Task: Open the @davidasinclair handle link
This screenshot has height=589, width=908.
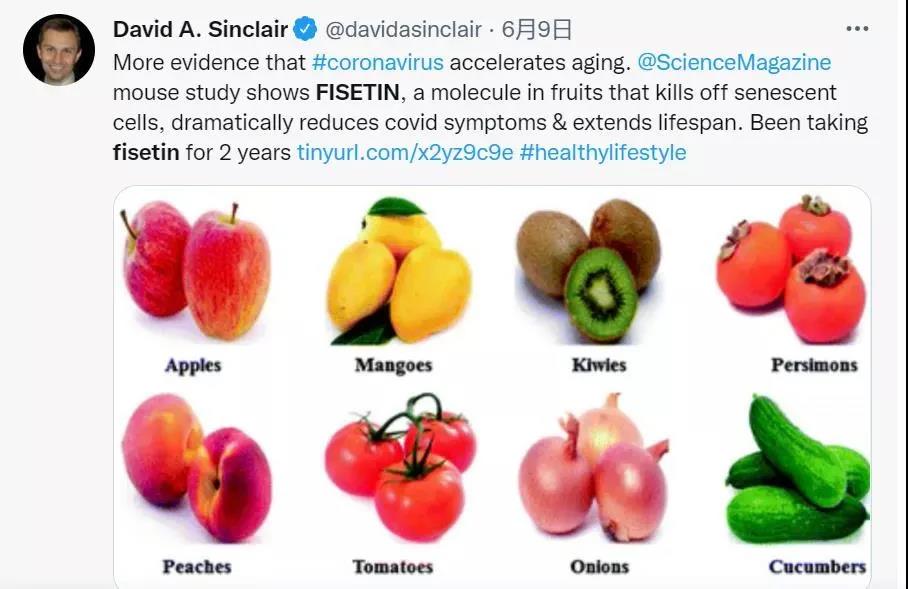Action: [x=404, y=30]
